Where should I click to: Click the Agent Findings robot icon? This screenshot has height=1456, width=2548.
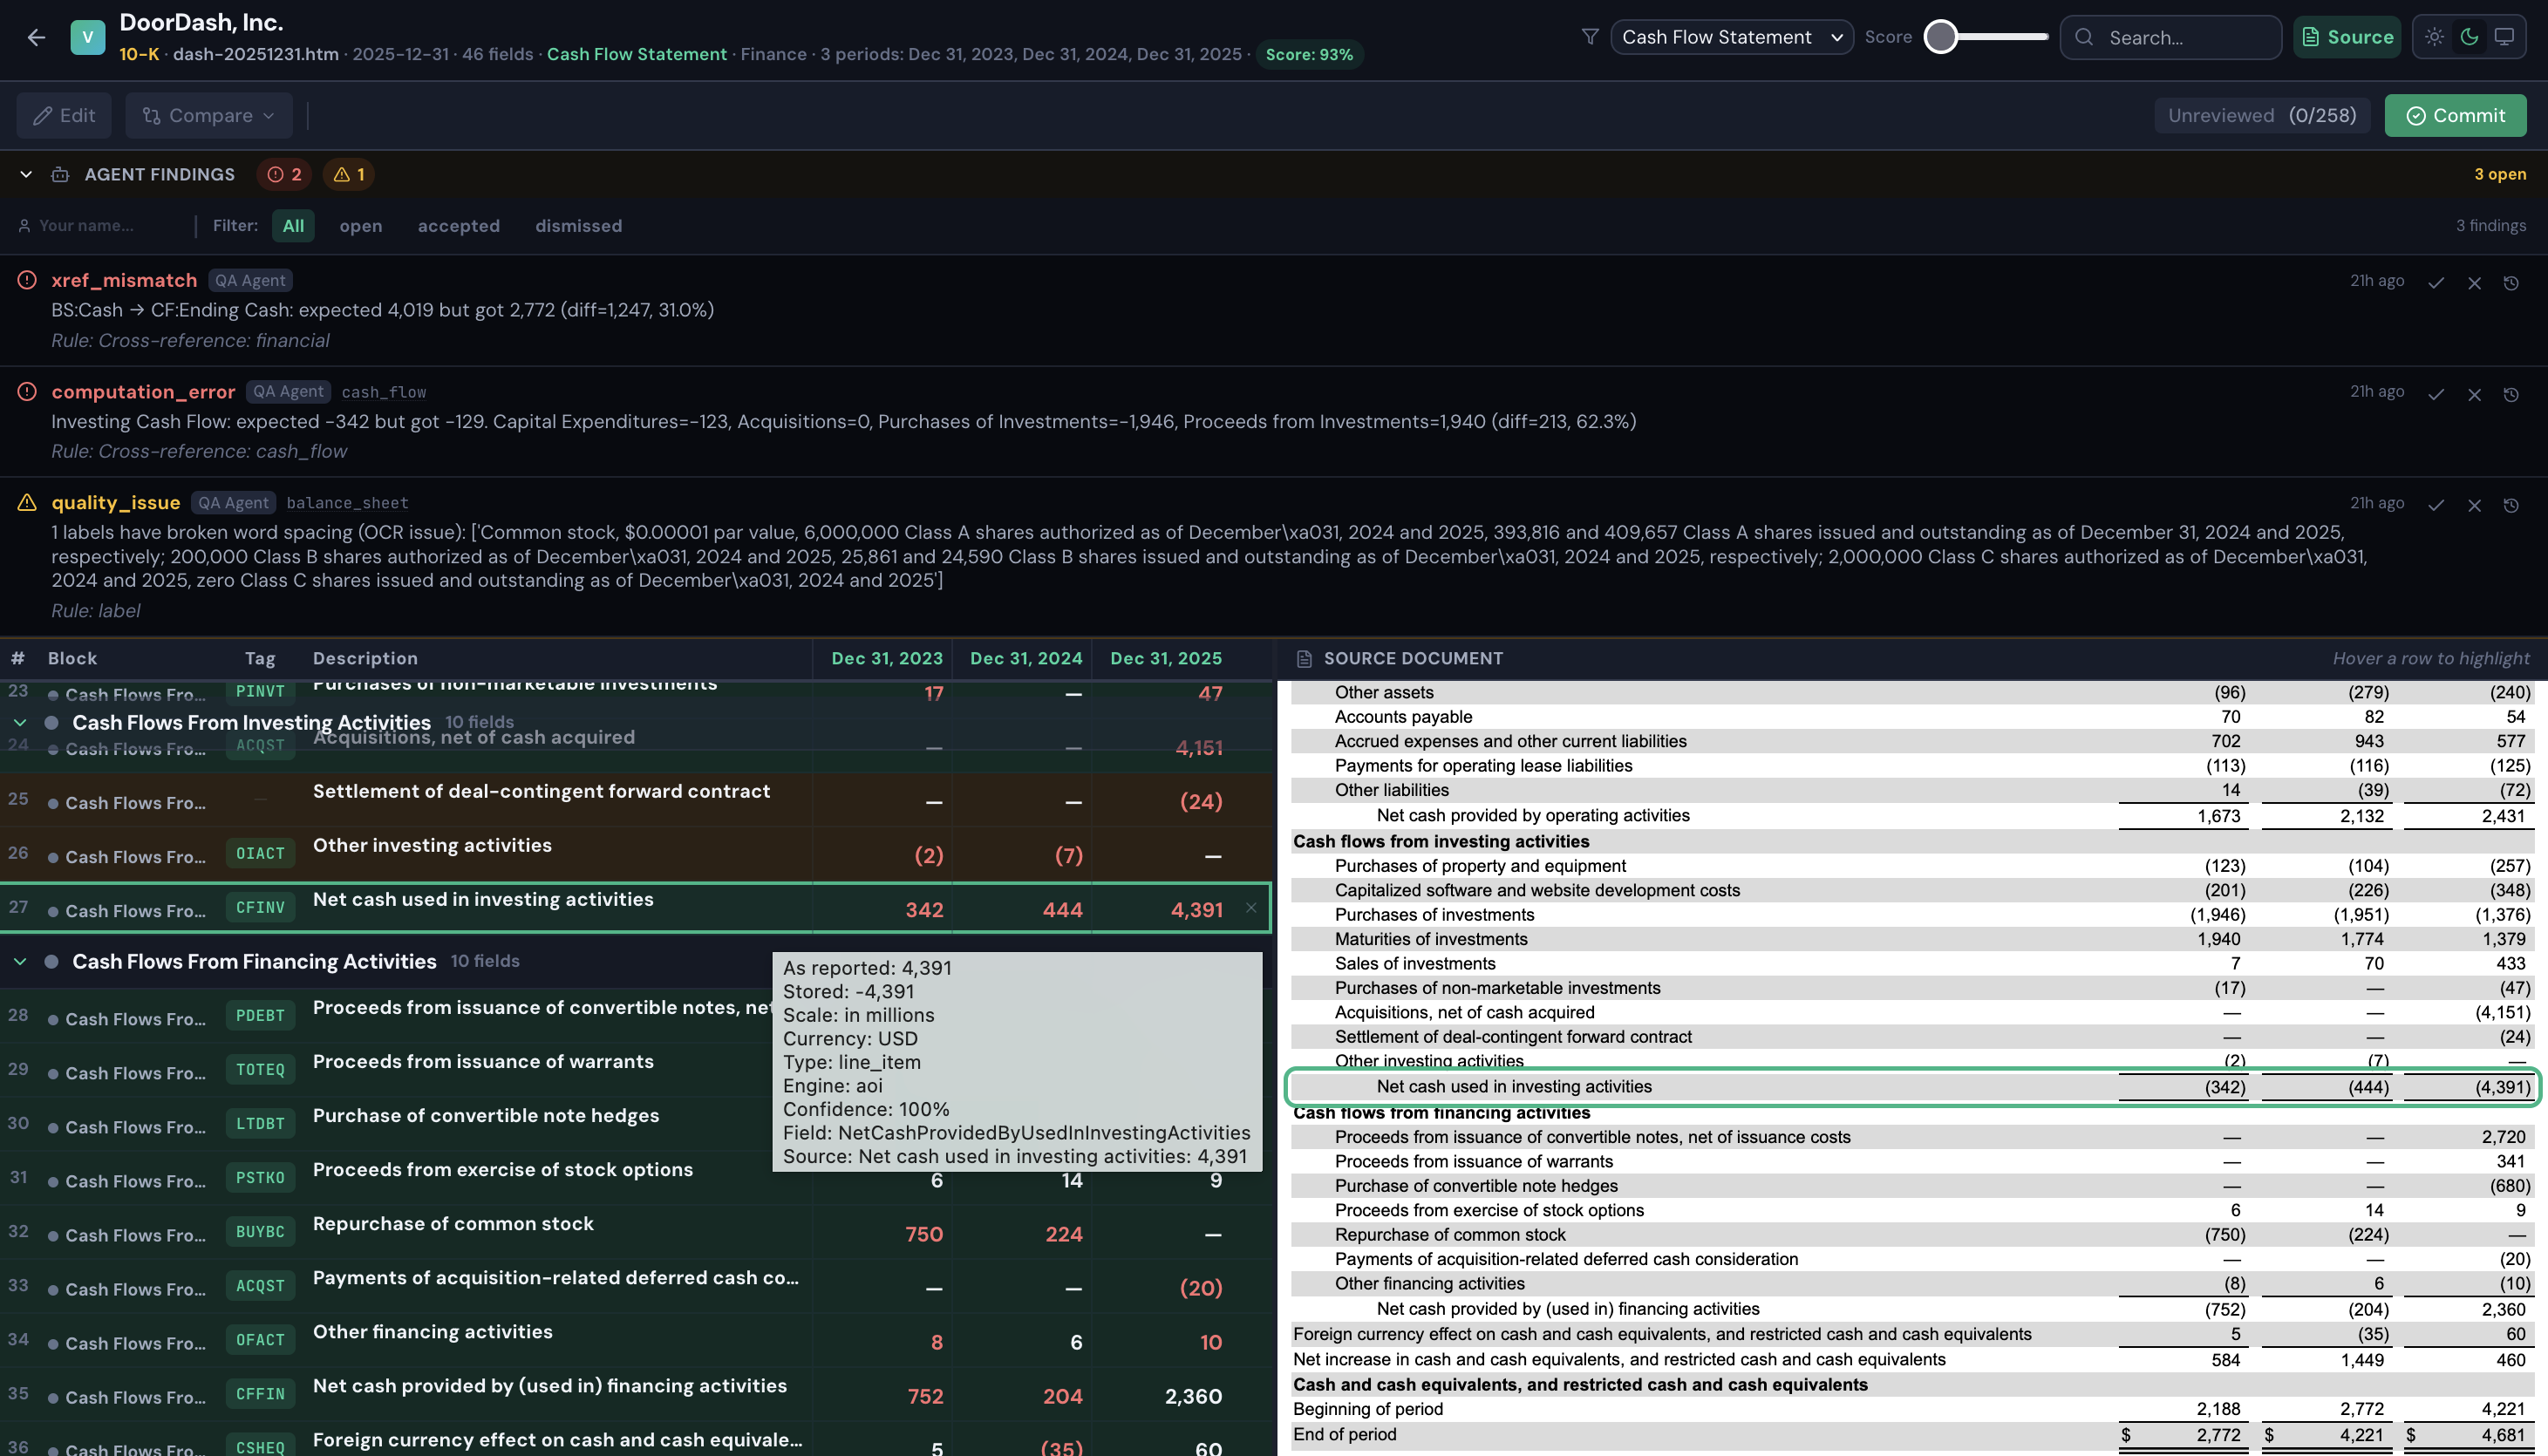tap(60, 174)
